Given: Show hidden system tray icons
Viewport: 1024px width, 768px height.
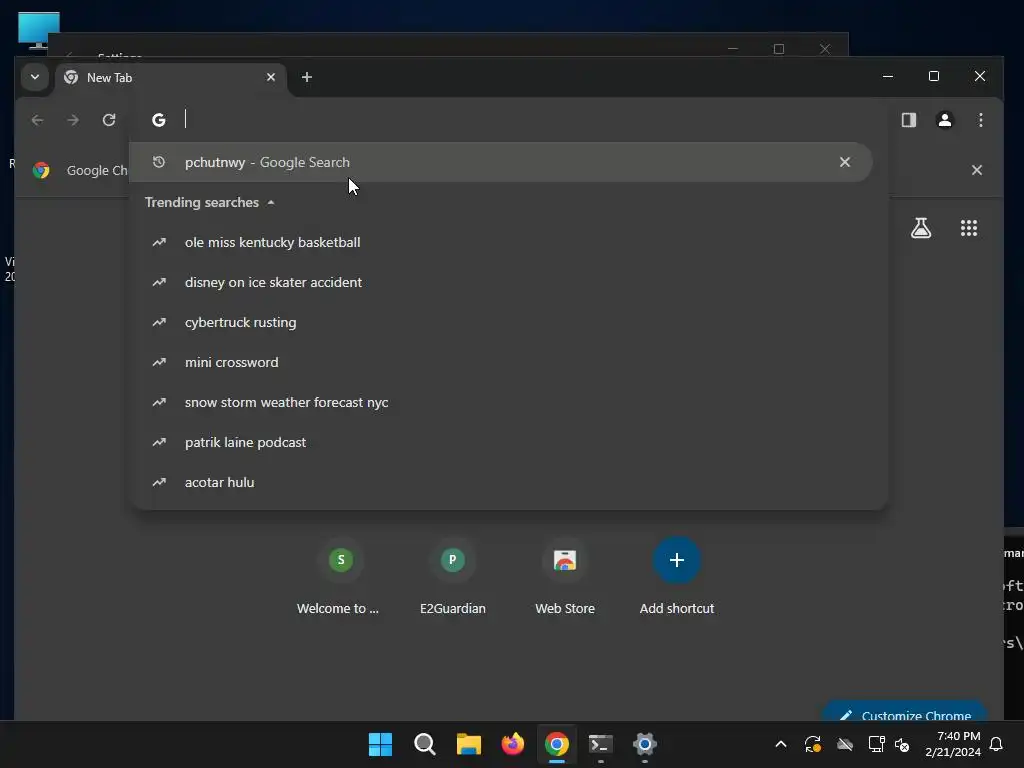Looking at the screenshot, I should click(780, 744).
